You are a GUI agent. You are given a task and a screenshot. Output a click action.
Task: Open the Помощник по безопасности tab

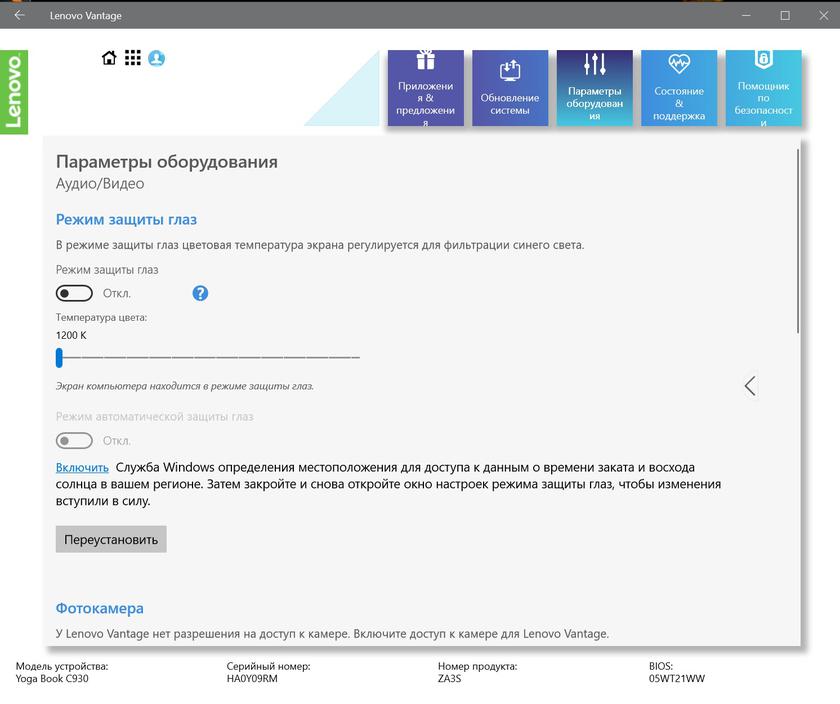coord(763,89)
